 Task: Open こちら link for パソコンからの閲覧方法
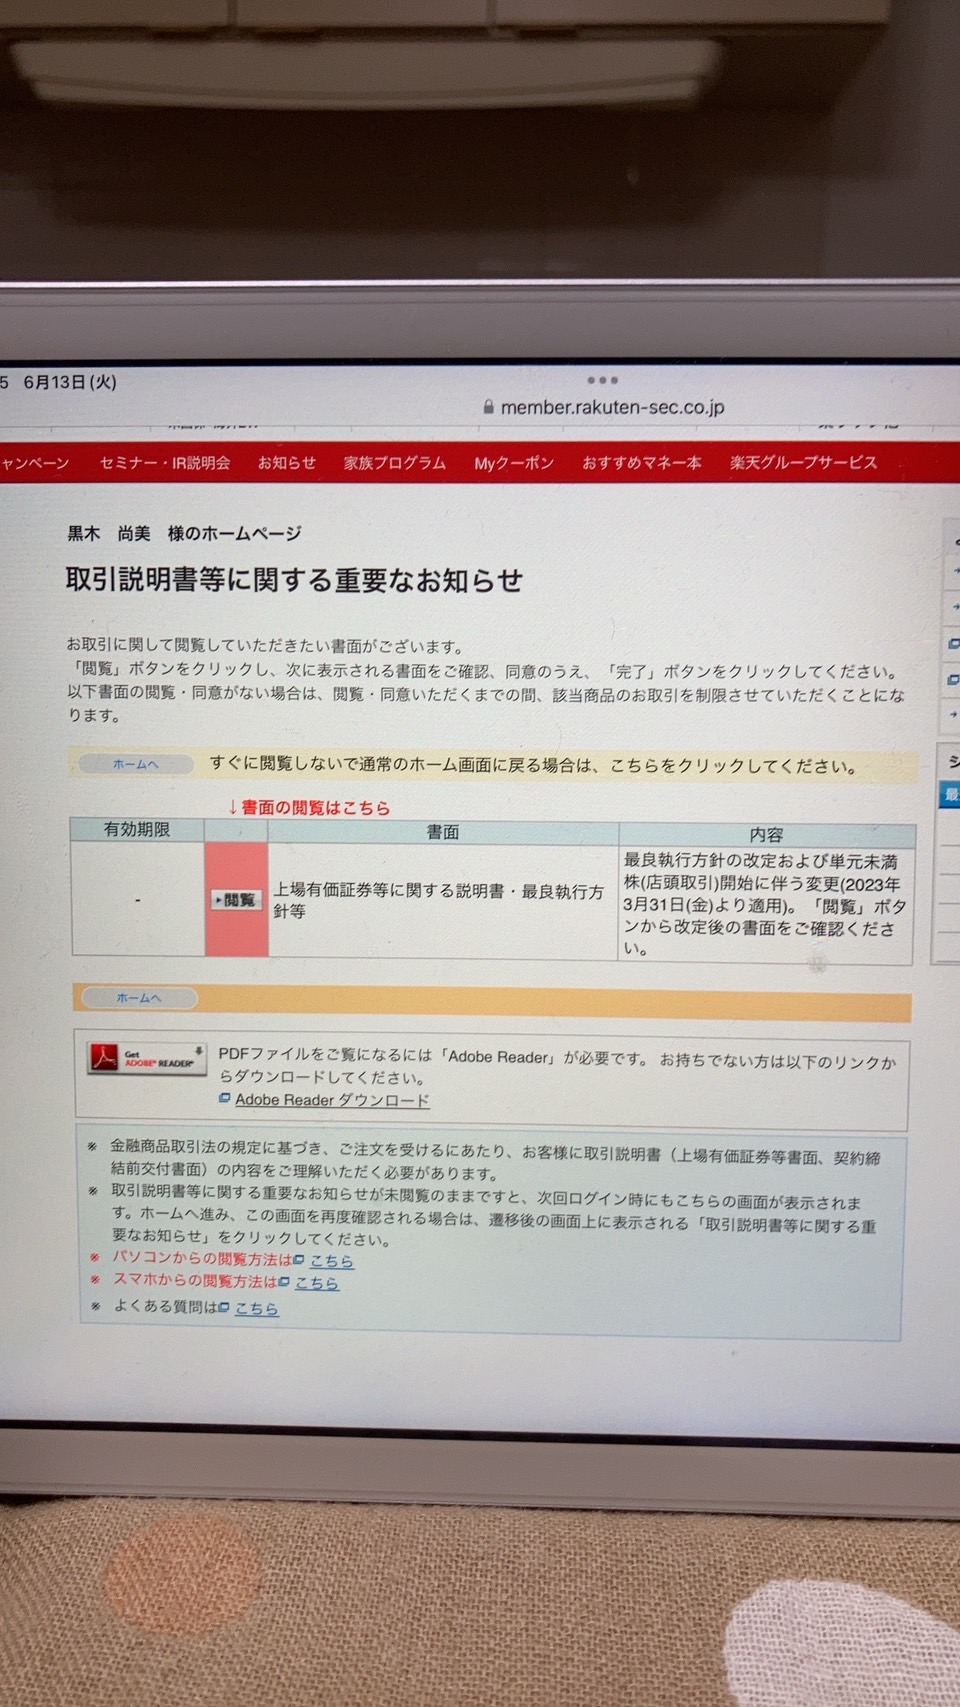coord(332,1261)
